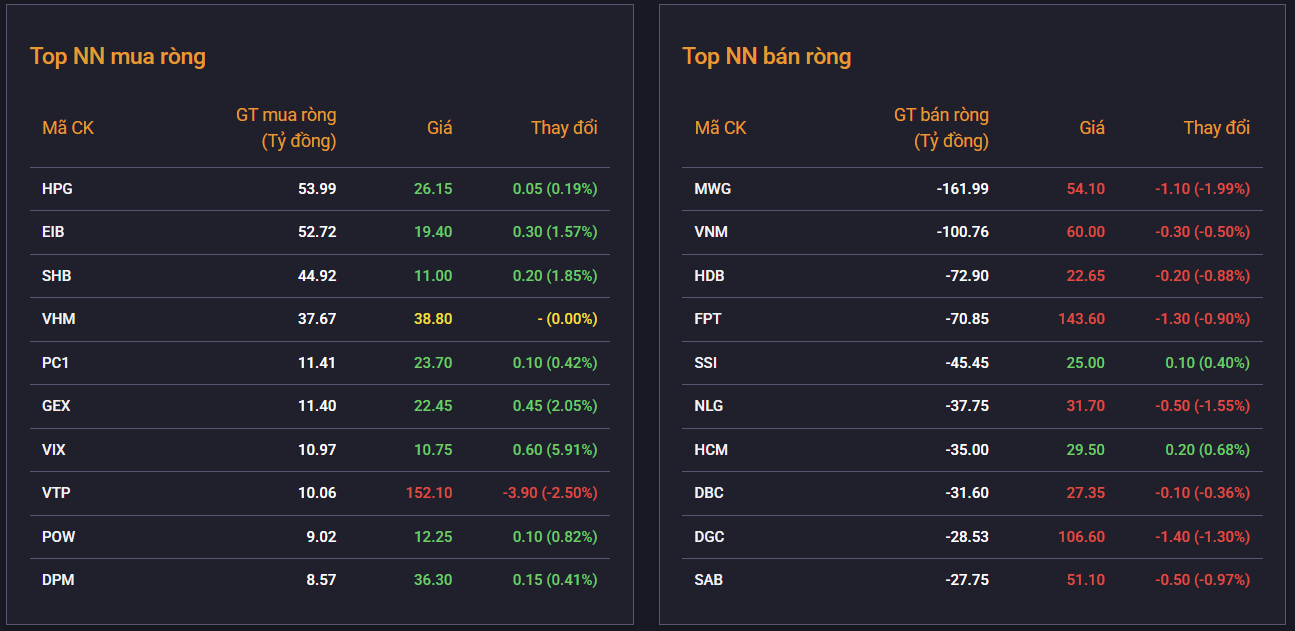
Task: Click NLG change -0.50 (-1.55%)
Action: point(1202,406)
